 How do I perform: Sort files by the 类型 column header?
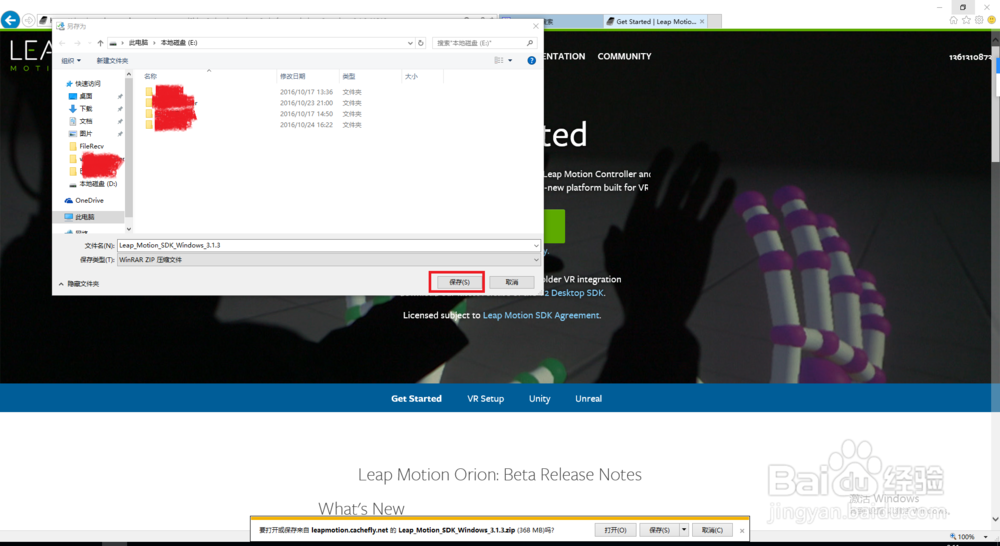tap(349, 77)
